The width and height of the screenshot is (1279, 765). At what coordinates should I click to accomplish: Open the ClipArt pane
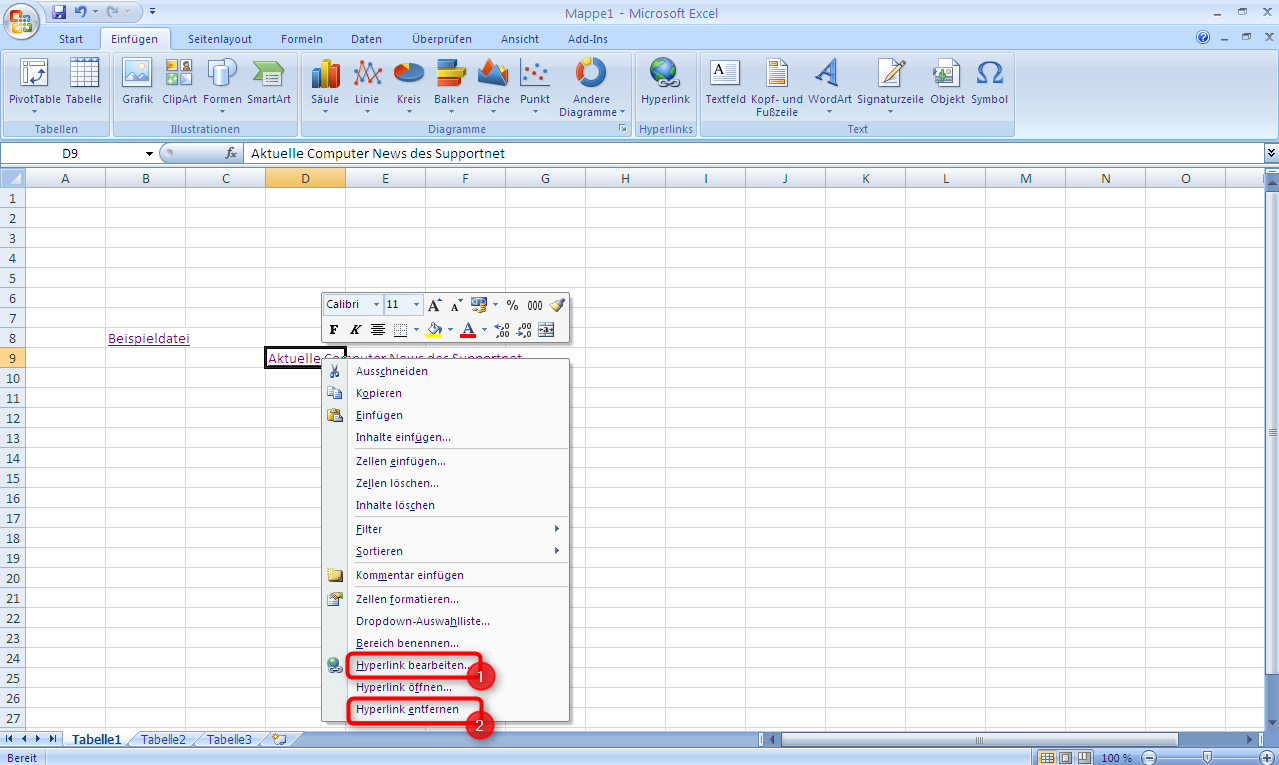[x=180, y=82]
